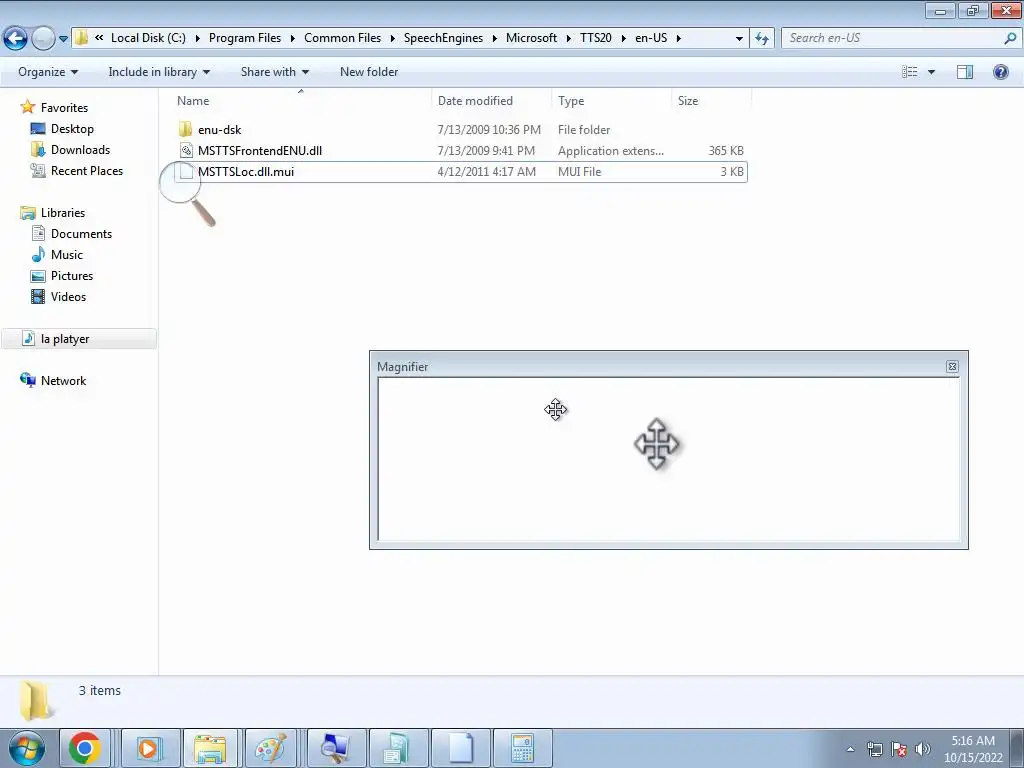Expand the arrow after en-US breadcrumb
Image resolution: width=1024 pixels, height=768 pixels.
coord(679,39)
